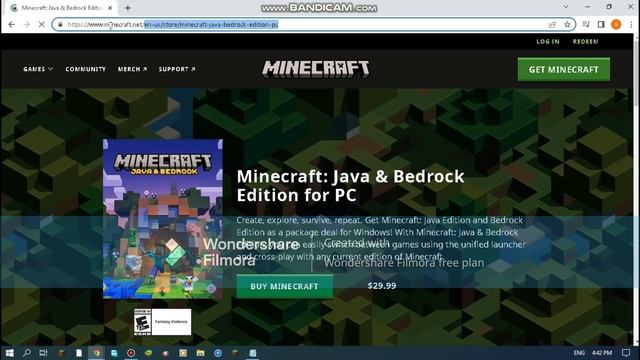Open Windows taskbar search
Viewport: 640px width, 360px height.
[27, 353]
